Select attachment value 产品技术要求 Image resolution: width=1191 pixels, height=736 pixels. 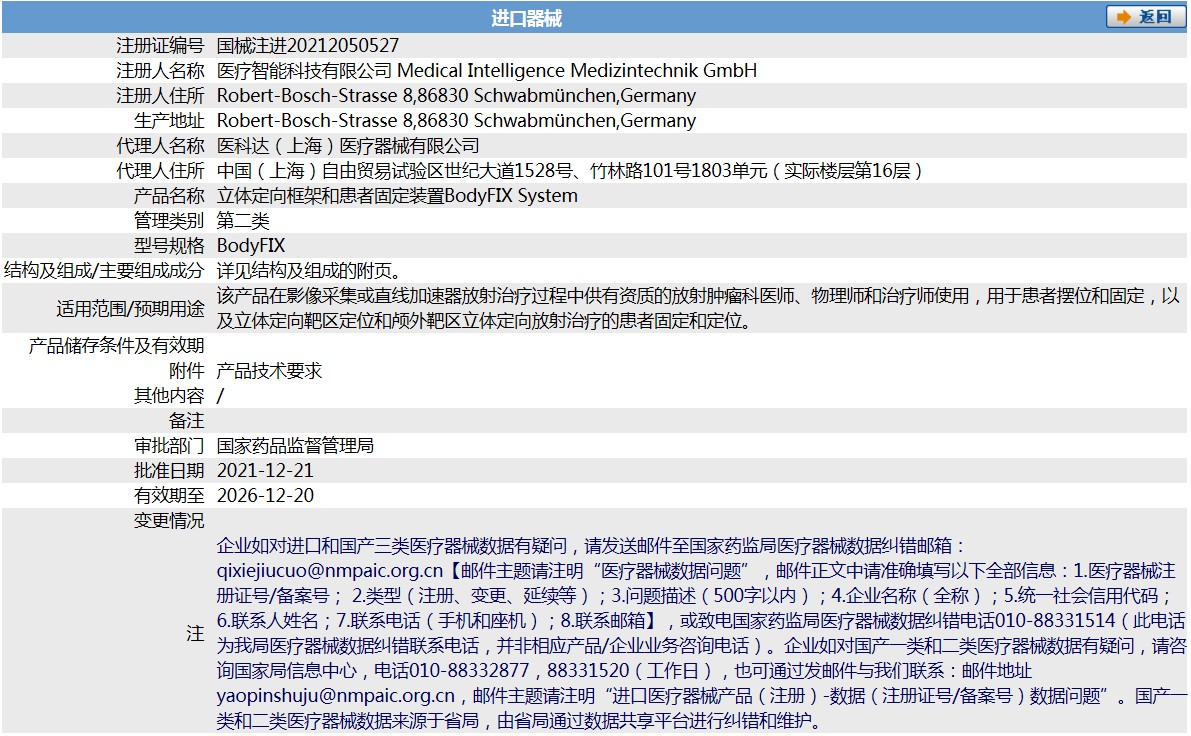pyautogui.click(x=269, y=371)
